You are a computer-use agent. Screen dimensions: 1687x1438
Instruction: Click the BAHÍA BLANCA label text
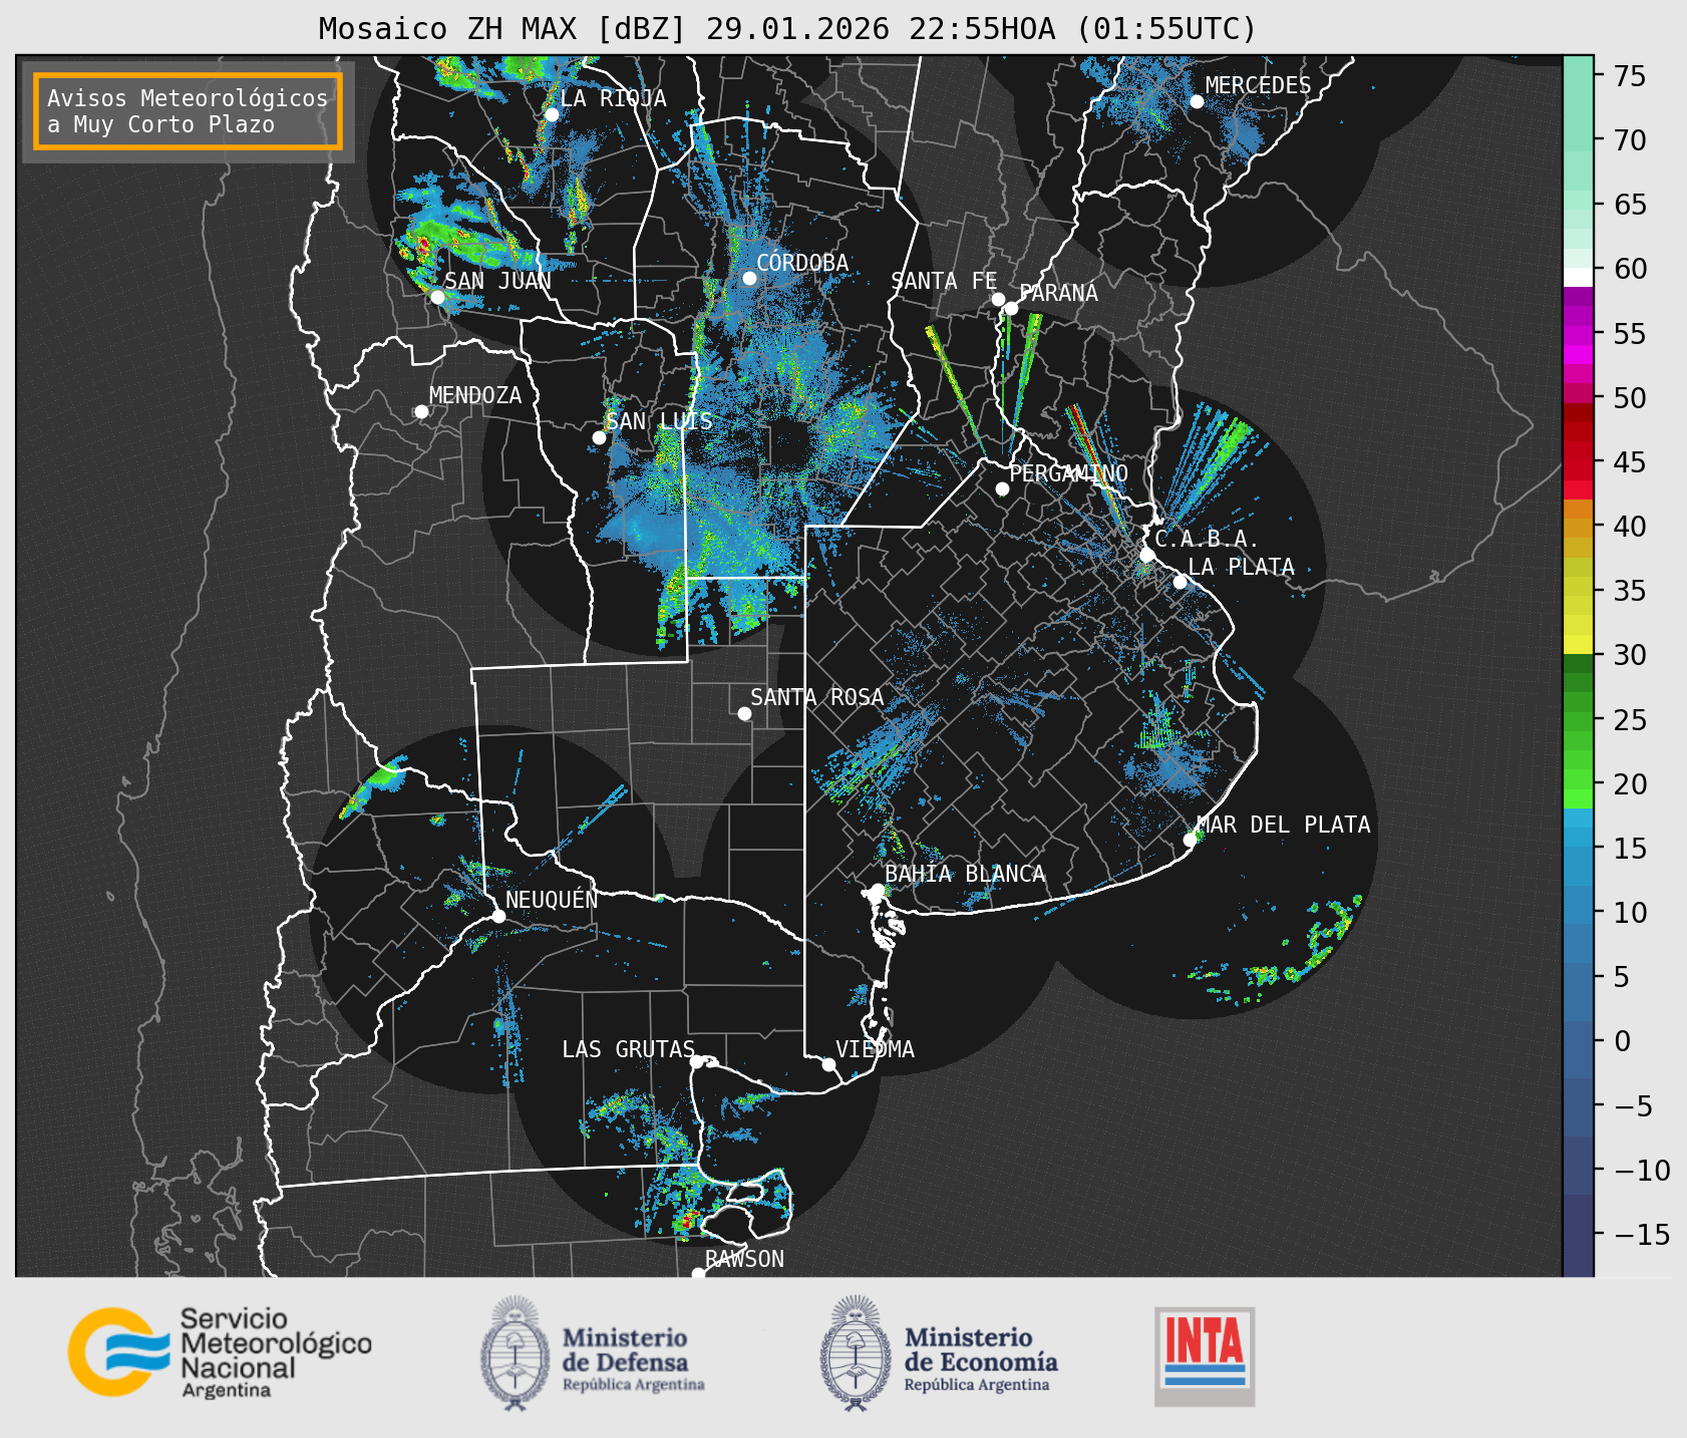(x=965, y=874)
